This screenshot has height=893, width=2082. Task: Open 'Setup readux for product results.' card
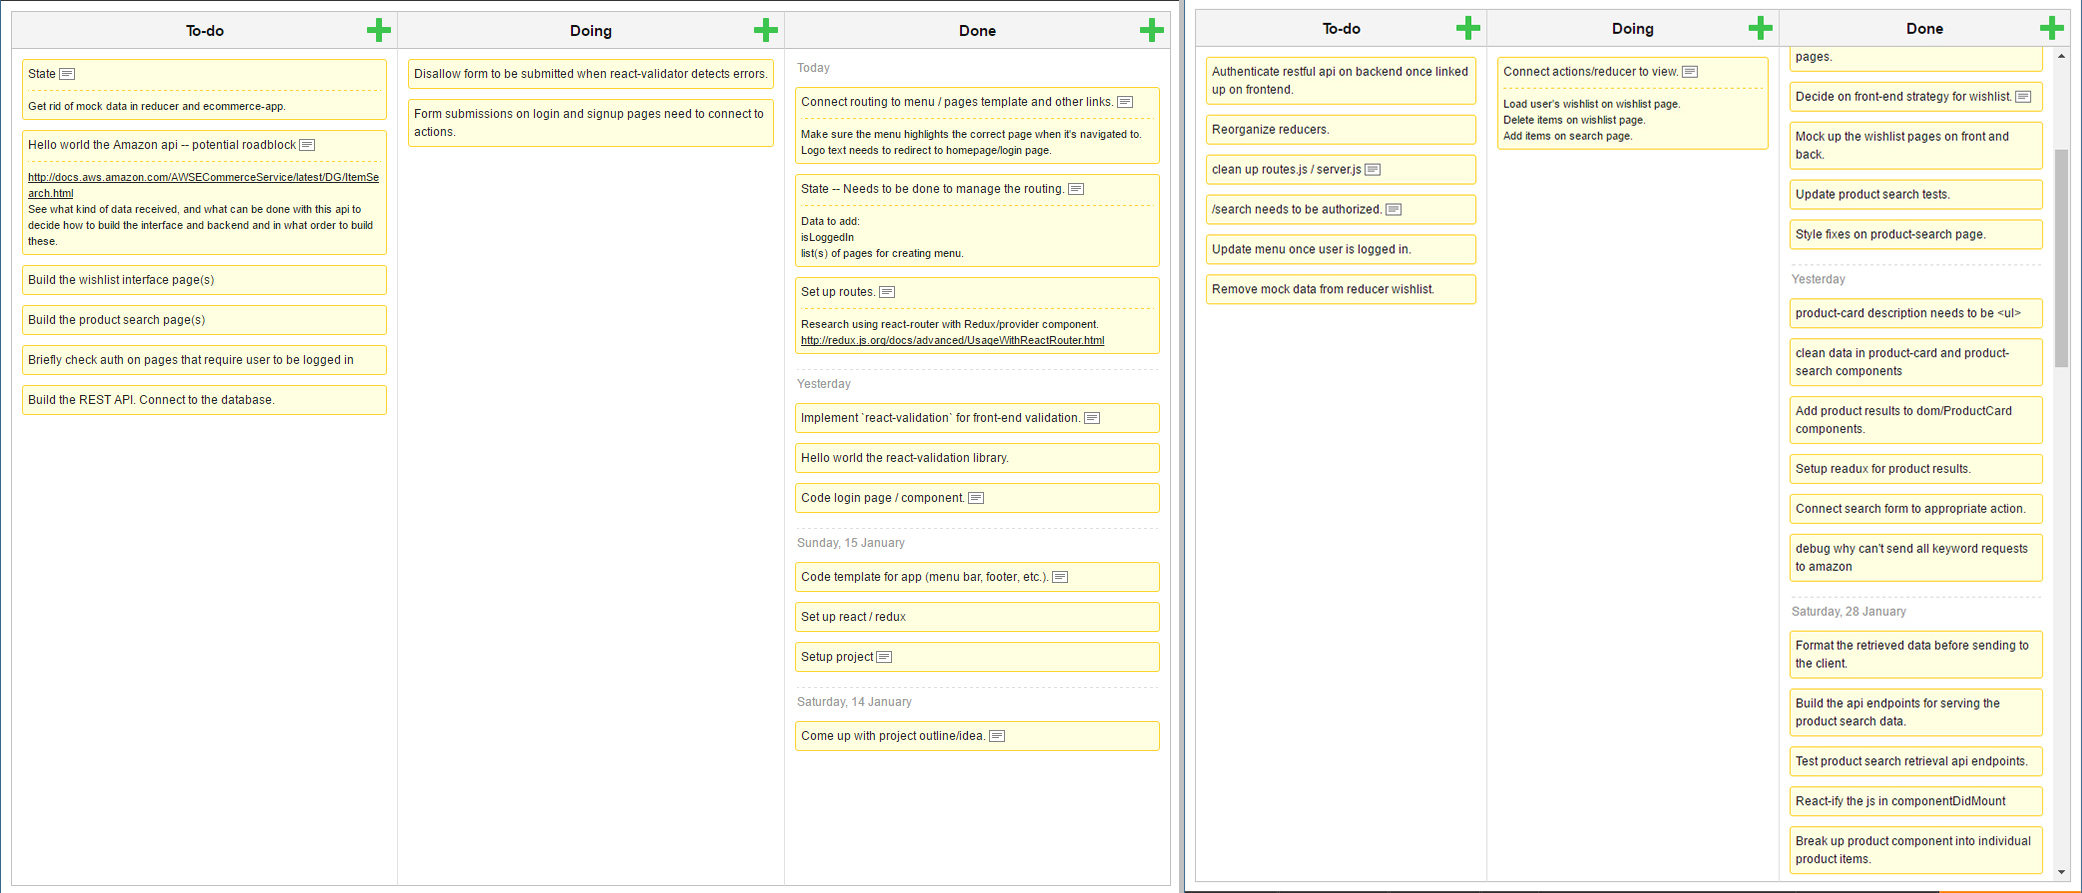tap(1916, 469)
